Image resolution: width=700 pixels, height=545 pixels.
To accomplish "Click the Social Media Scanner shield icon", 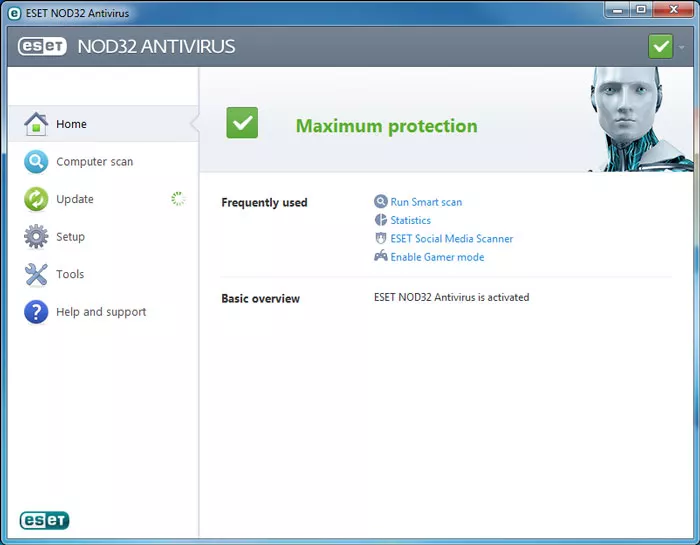I will coord(380,238).
